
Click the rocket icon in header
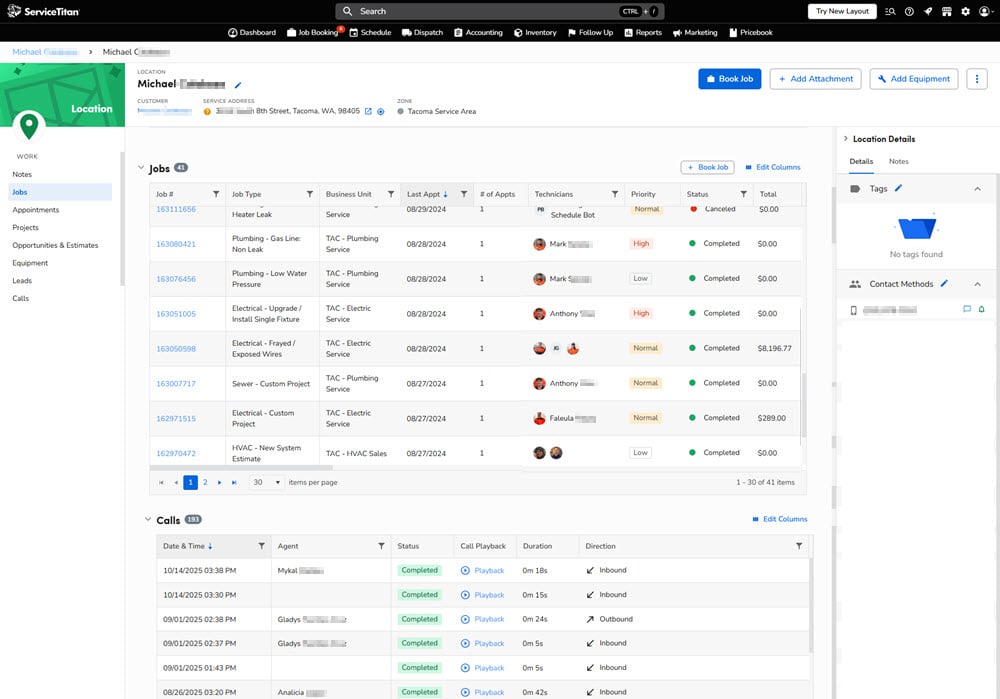928,11
